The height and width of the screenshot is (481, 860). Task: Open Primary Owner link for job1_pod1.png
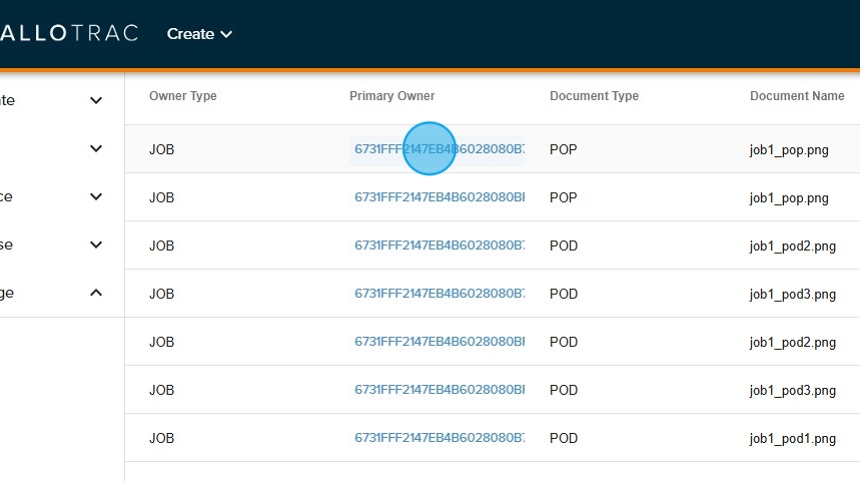tap(439, 438)
